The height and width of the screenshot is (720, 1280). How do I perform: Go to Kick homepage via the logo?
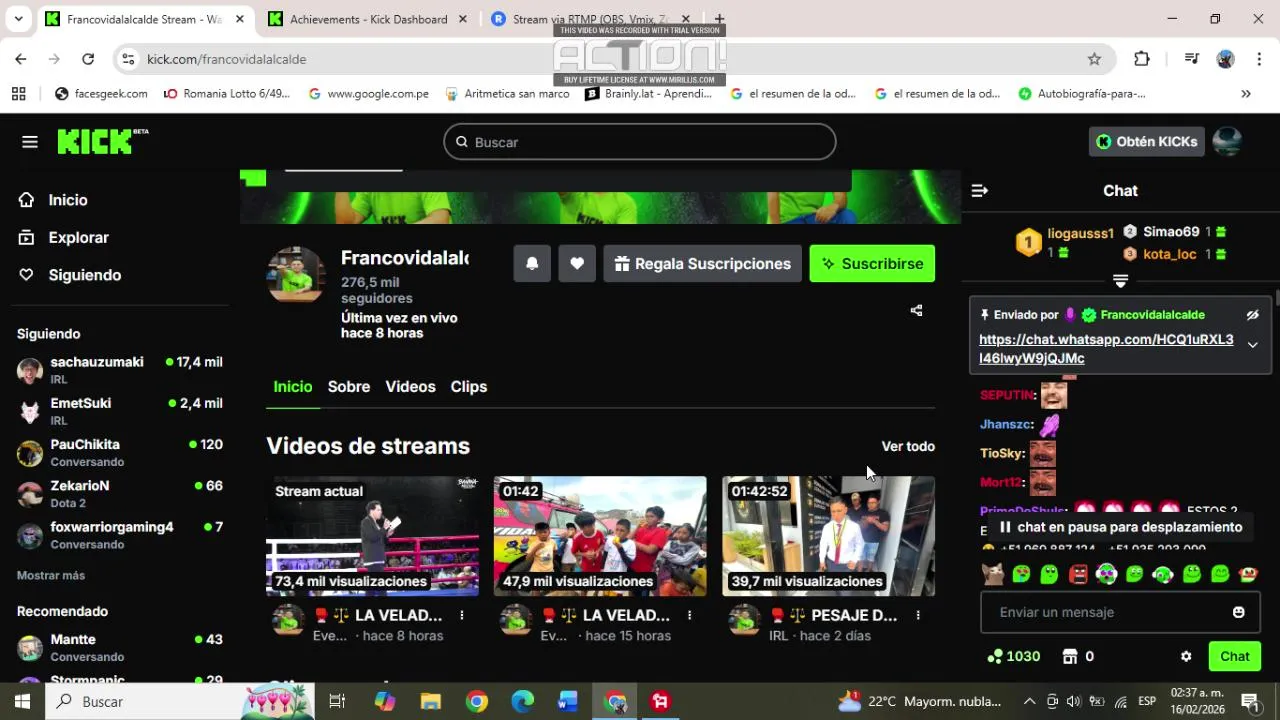tap(102, 142)
